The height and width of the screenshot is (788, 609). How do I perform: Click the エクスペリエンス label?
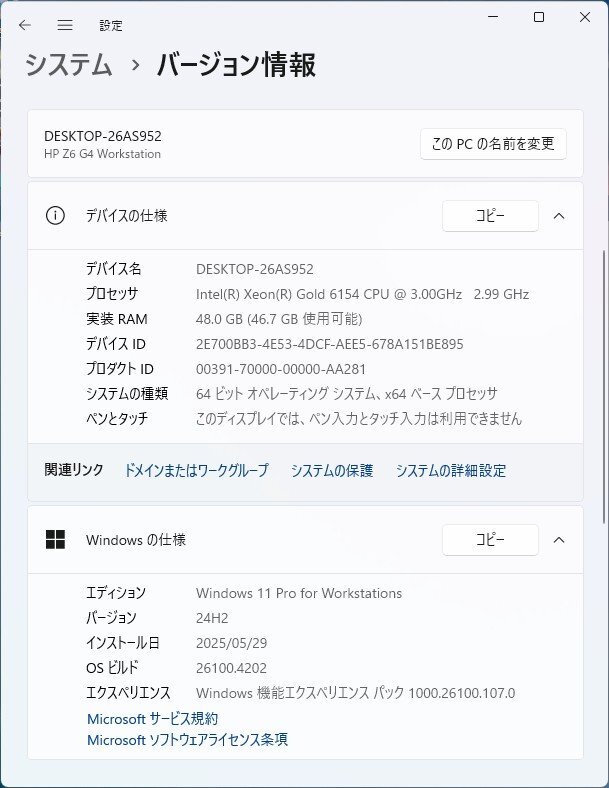point(128,693)
